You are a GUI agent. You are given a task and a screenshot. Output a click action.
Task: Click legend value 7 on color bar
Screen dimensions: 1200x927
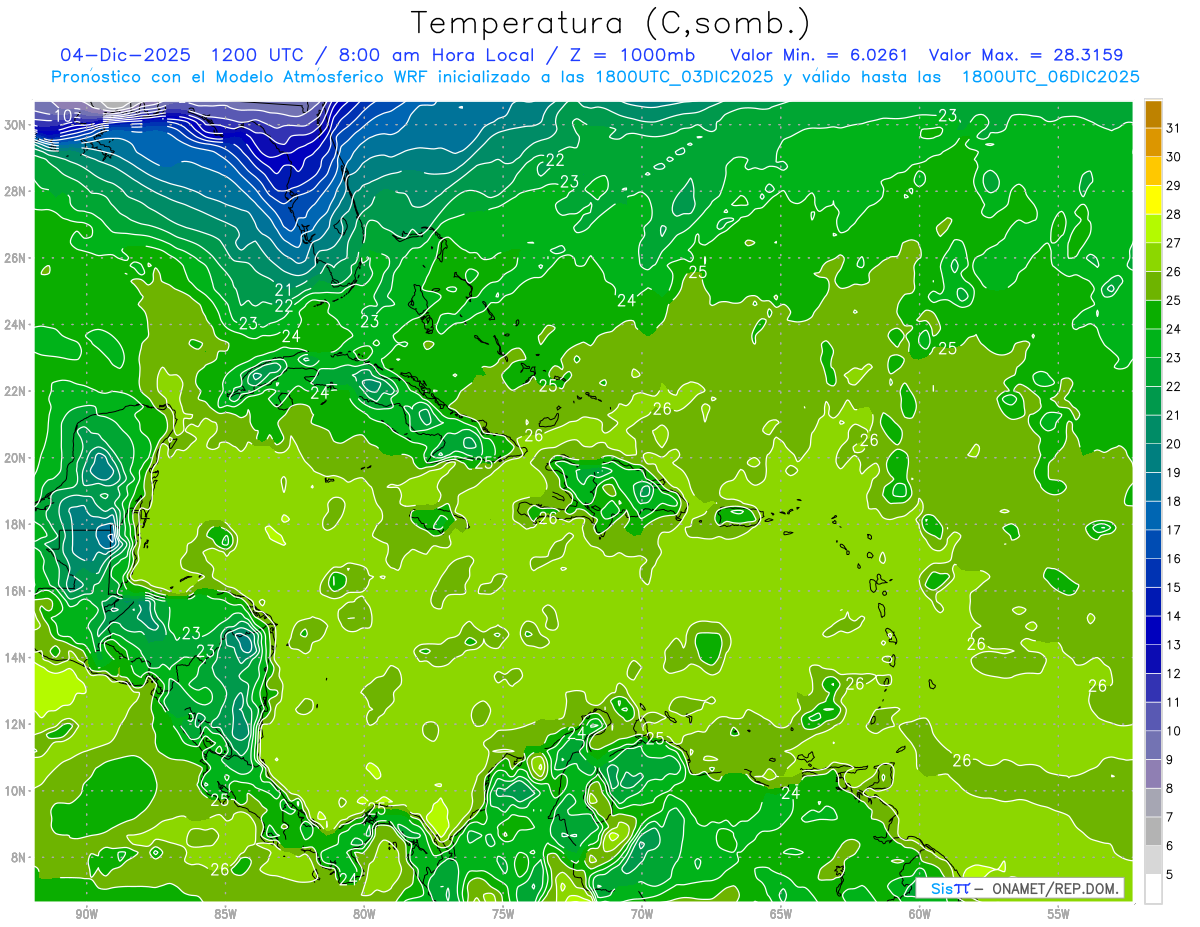click(1170, 817)
